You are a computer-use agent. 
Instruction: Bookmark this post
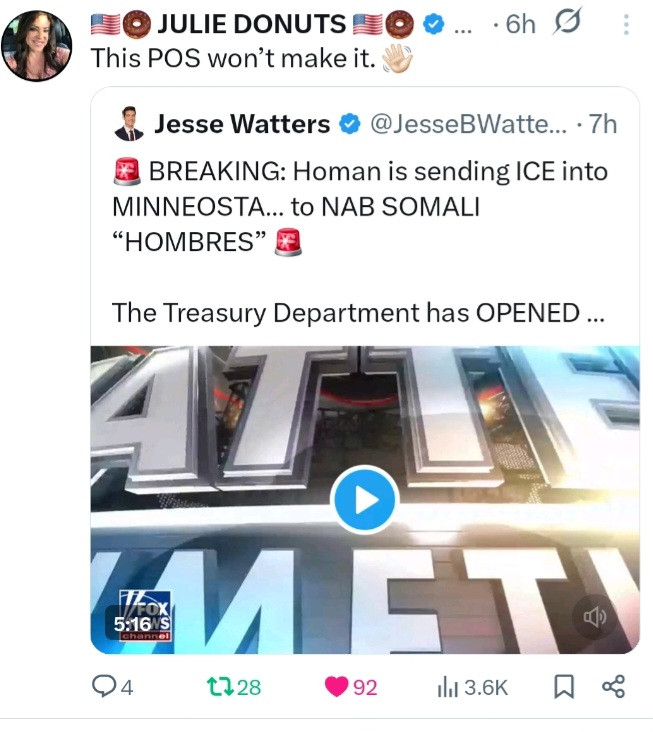tap(564, 687)
